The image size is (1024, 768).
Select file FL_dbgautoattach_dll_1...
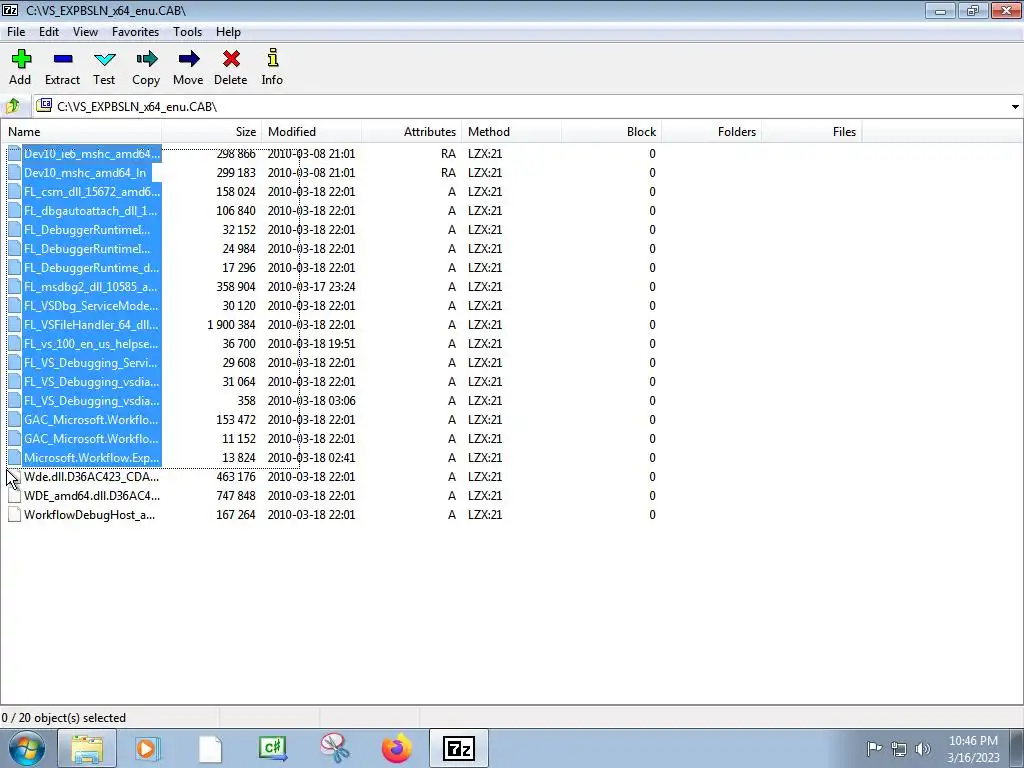point(91,211)
